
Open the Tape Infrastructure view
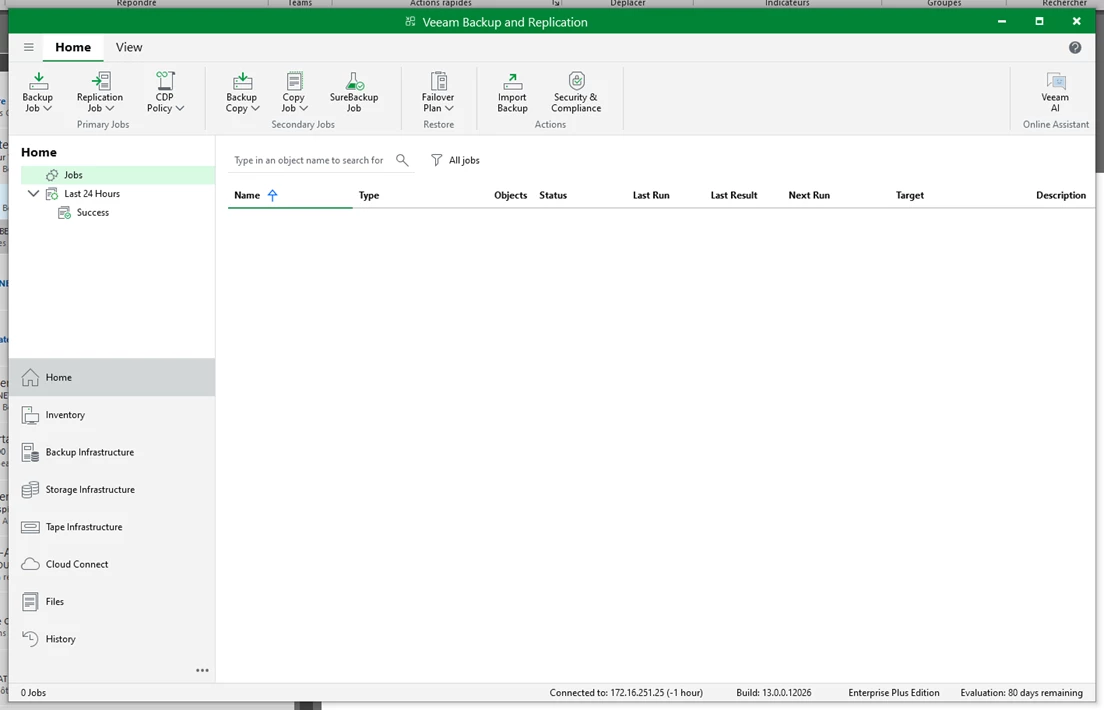[x=112, y=527]
